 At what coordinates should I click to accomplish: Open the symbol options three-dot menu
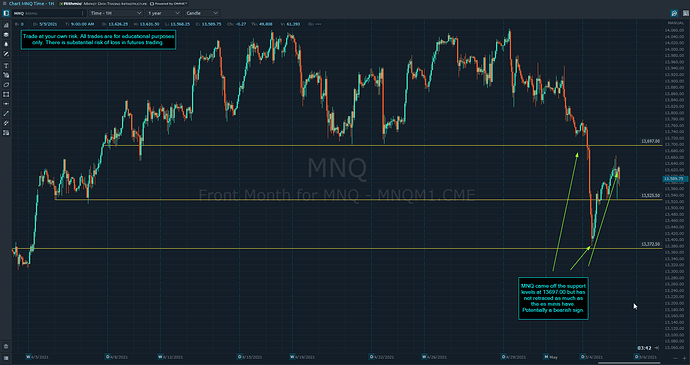tap(82, 13)
